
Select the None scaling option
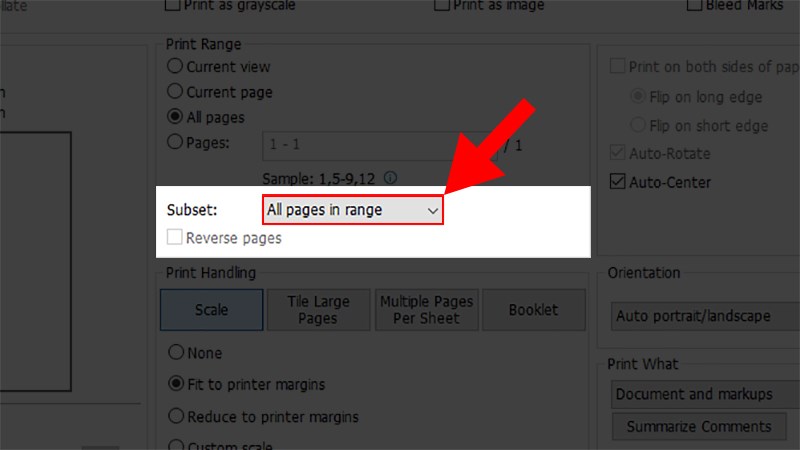click(176, 352)
